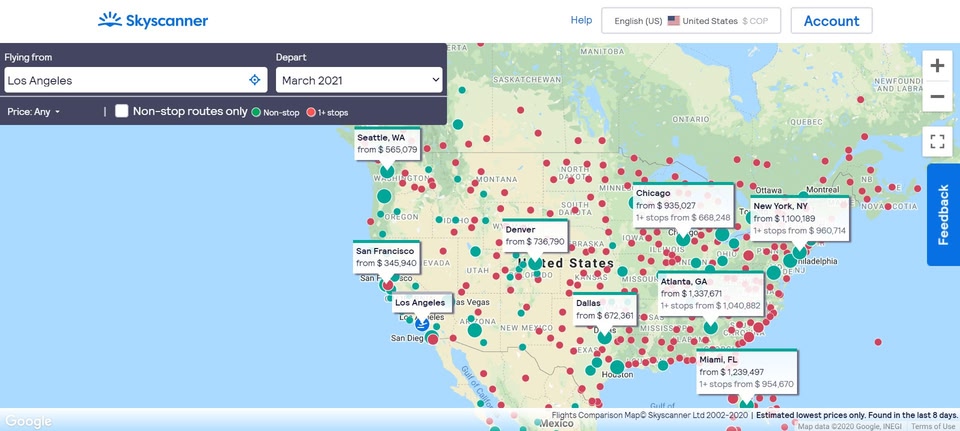Screen dimensions: 960x431
Task: Open the Feedback side tab
Action: [x=943, y=214]
